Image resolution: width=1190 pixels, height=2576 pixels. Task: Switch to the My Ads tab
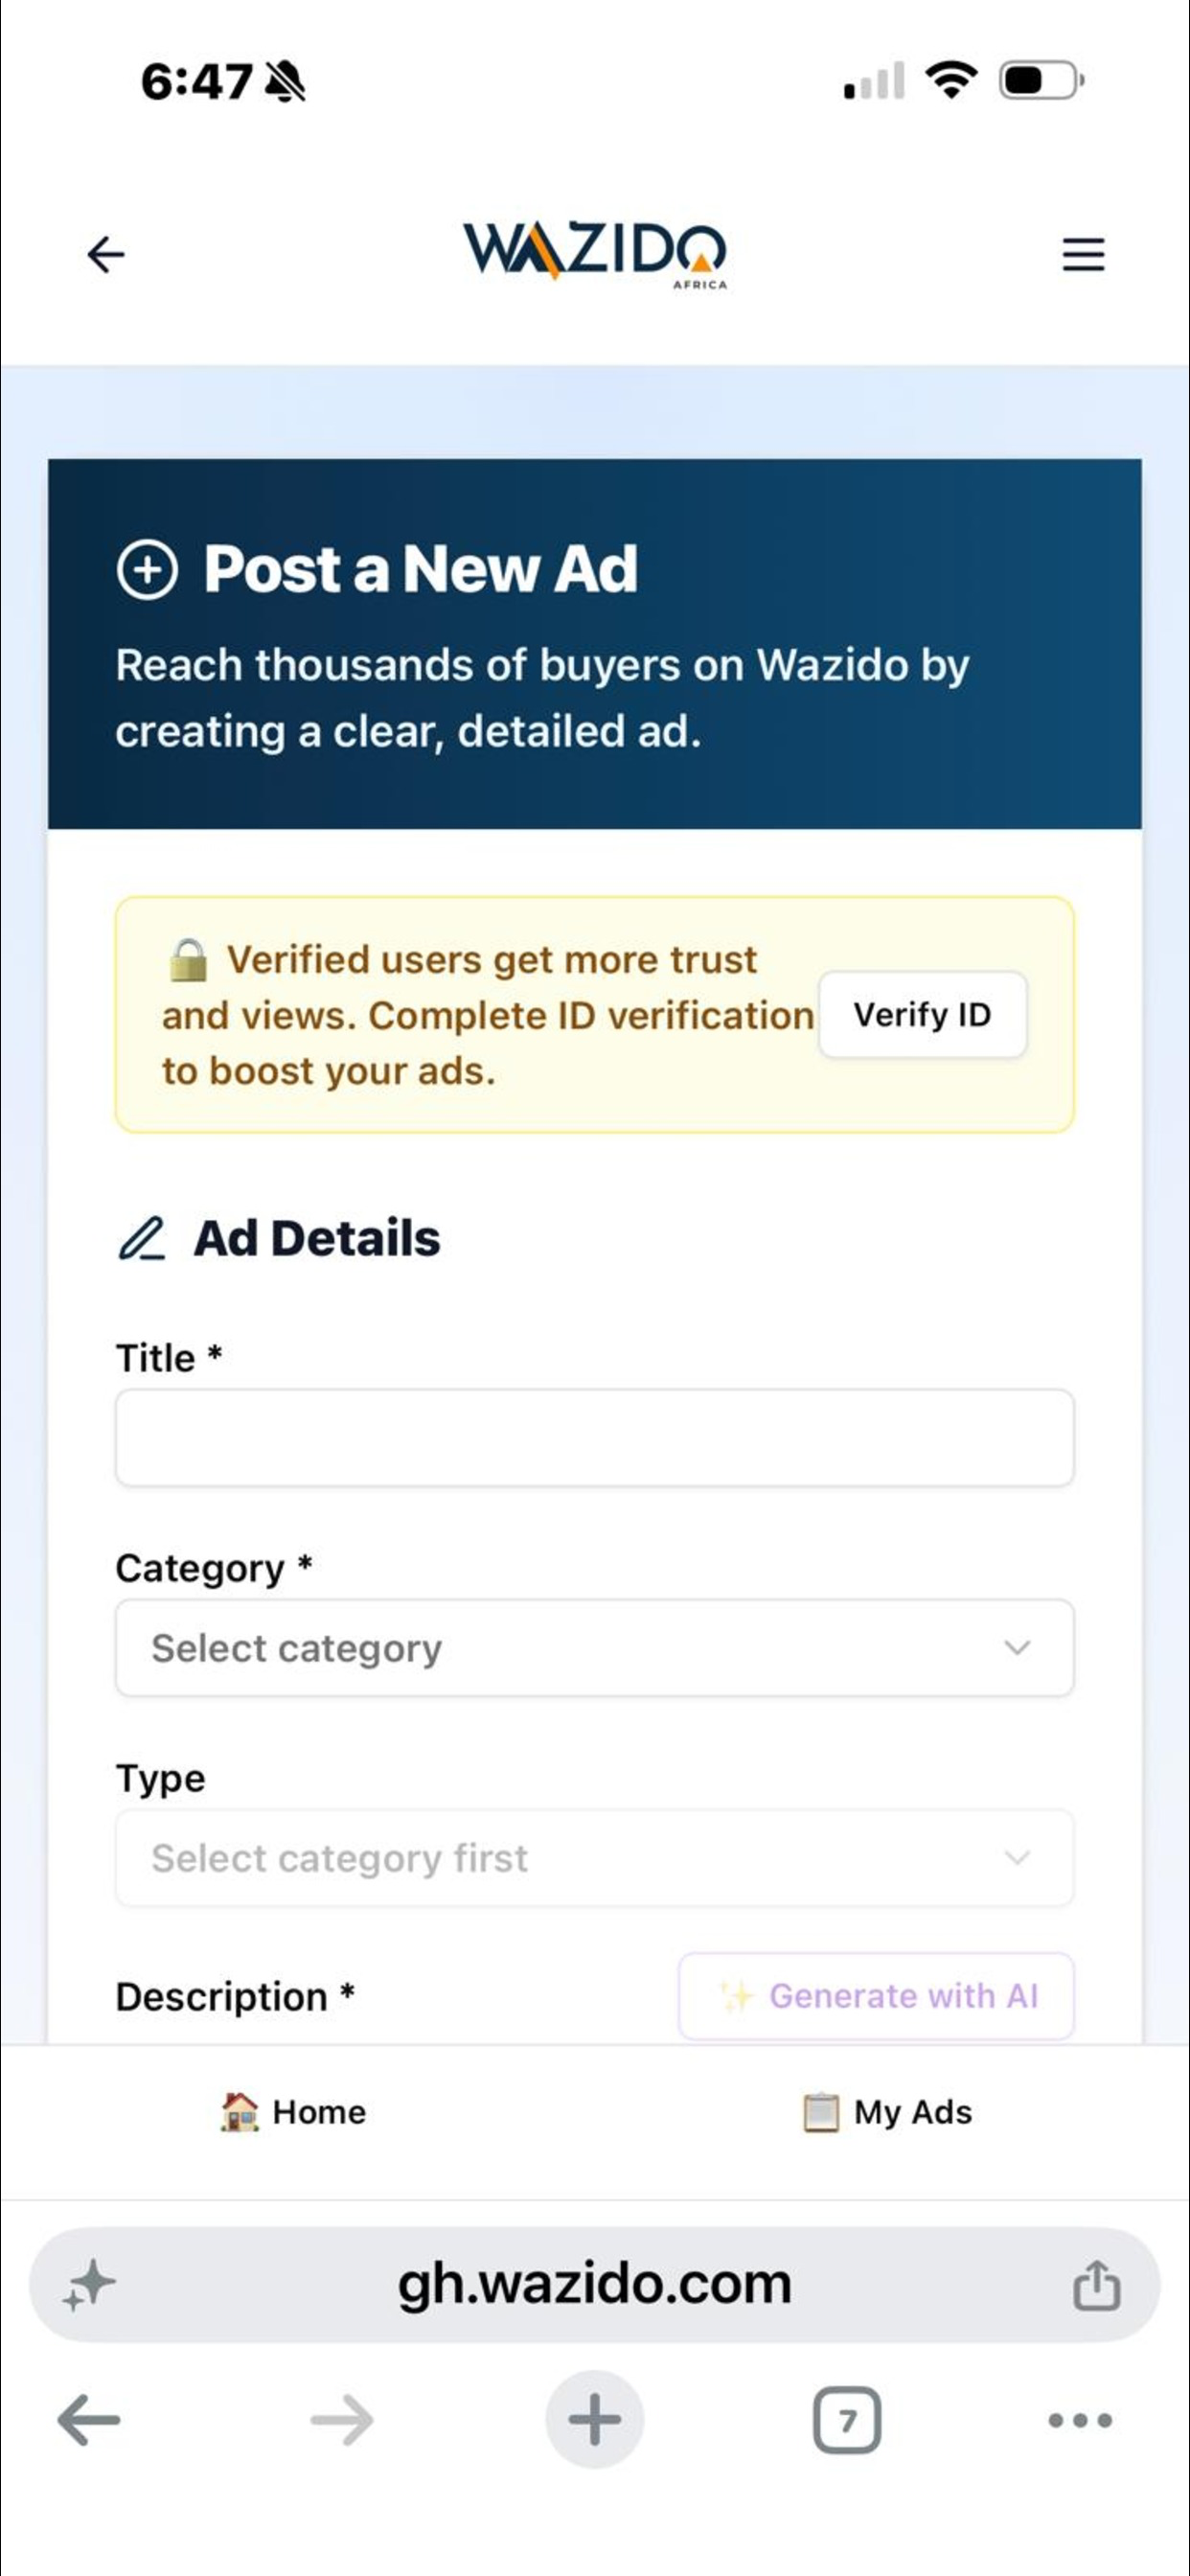point(887,2112)
